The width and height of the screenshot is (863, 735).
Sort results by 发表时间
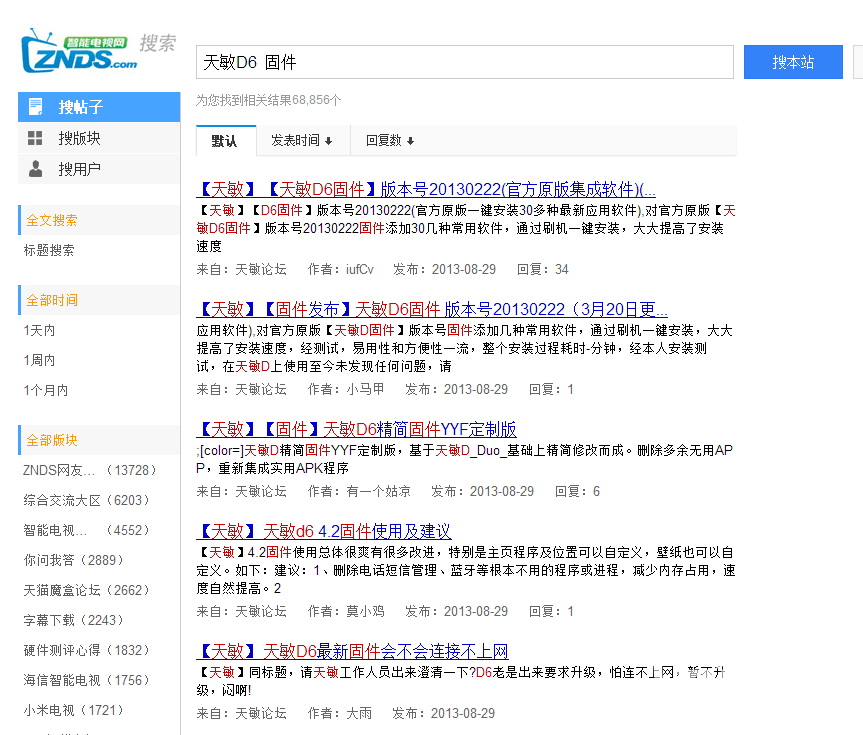tap(302, 141)
